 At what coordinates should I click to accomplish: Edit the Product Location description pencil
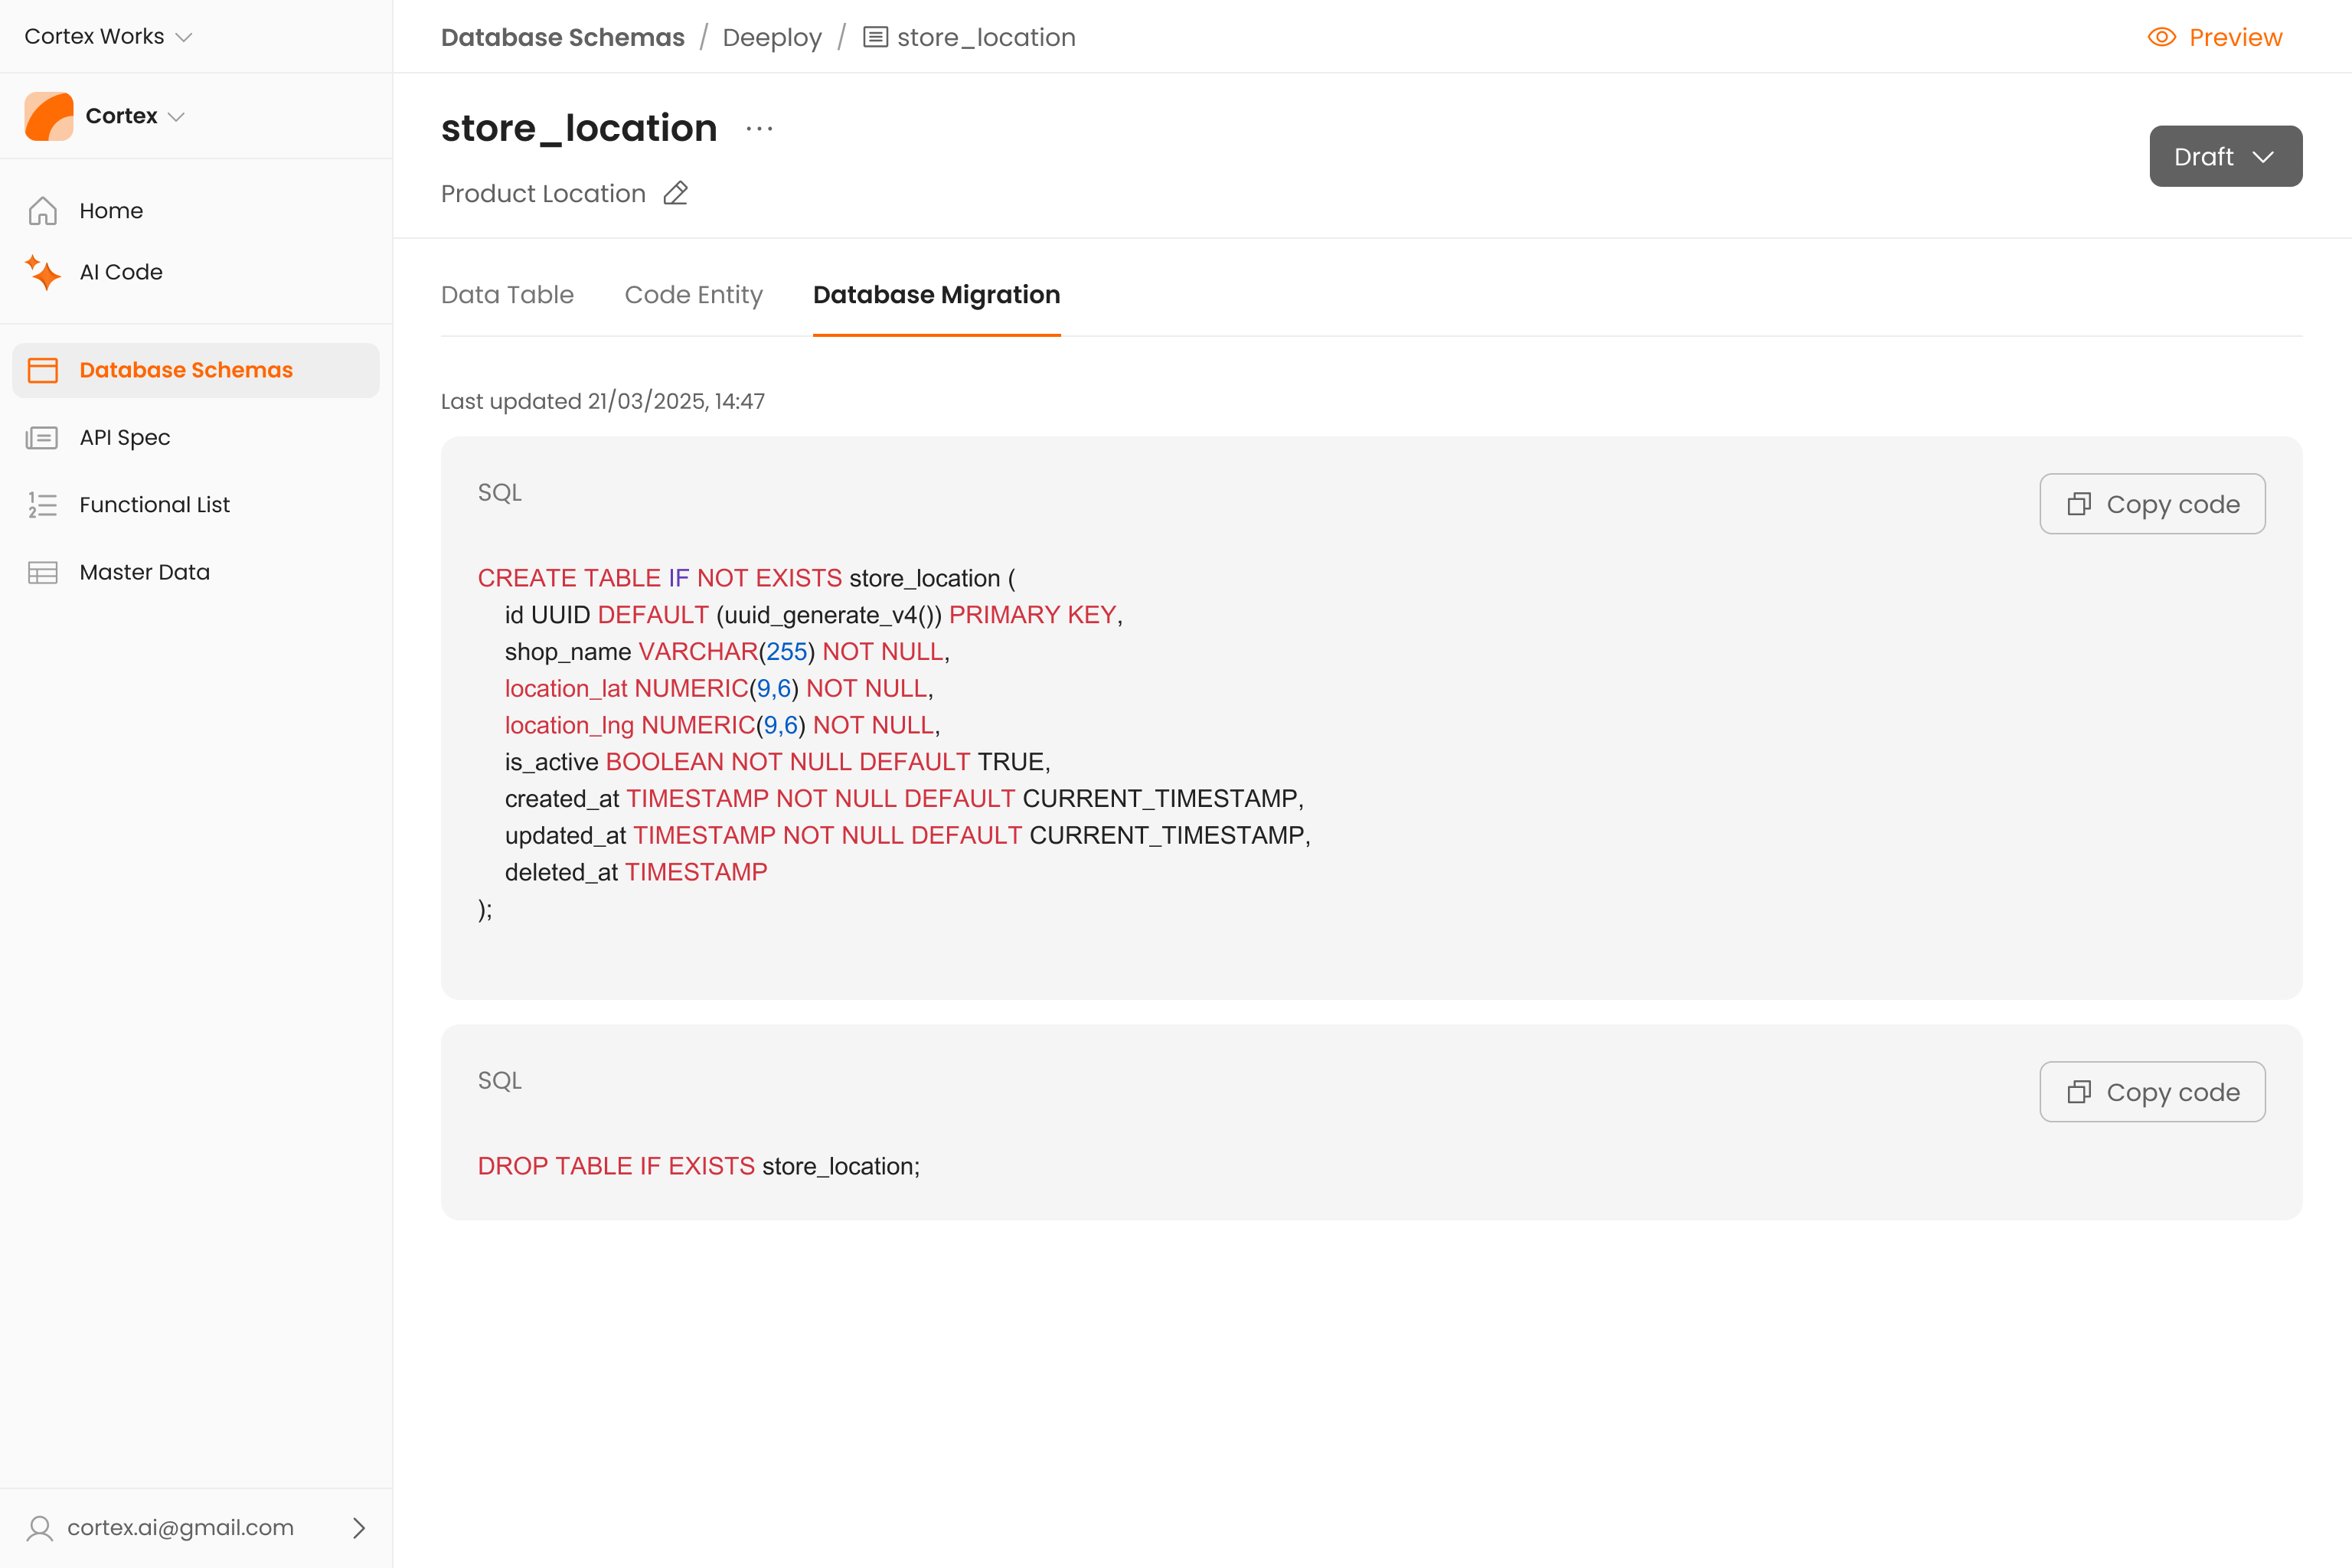(x=676, y=193)
